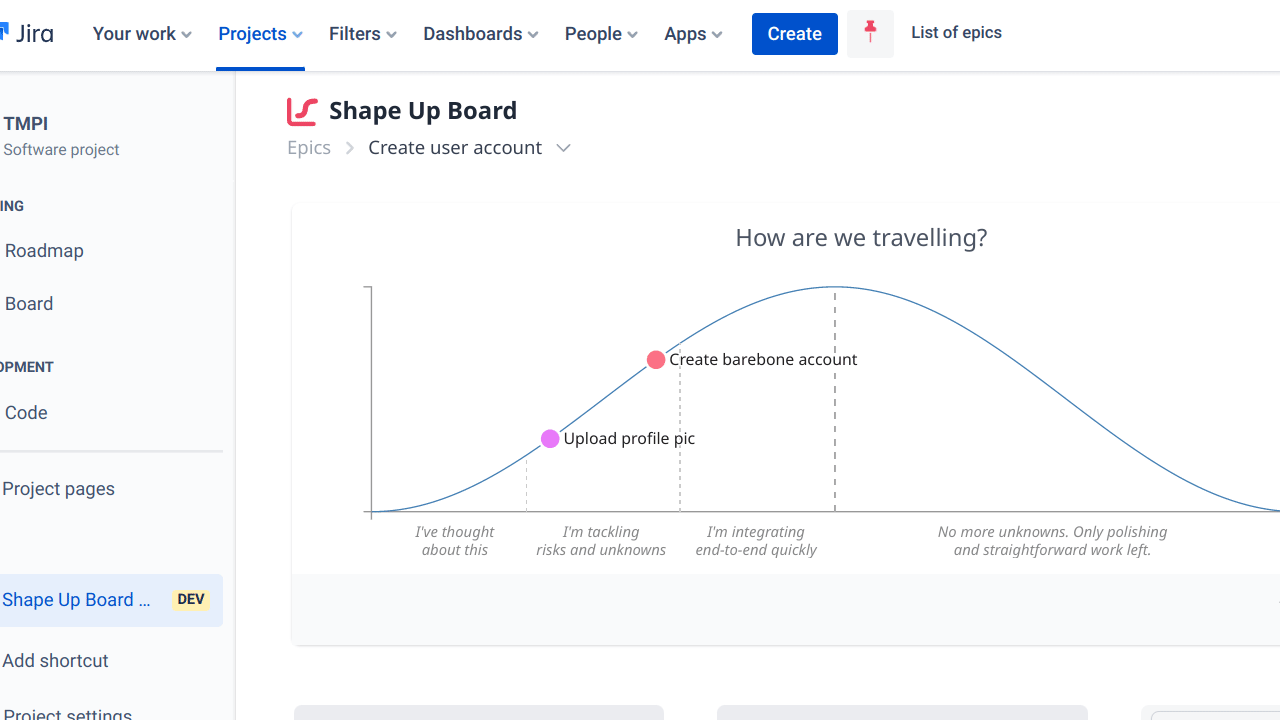Open the Dashboards menu

(x=481, y=34)
